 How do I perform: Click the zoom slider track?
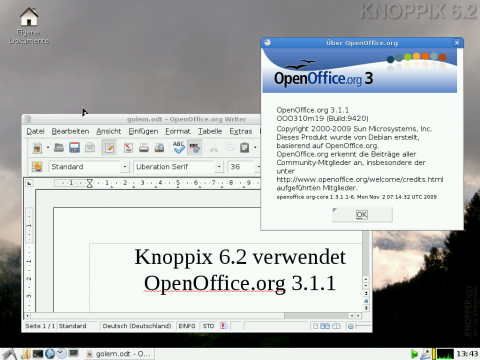363,326
